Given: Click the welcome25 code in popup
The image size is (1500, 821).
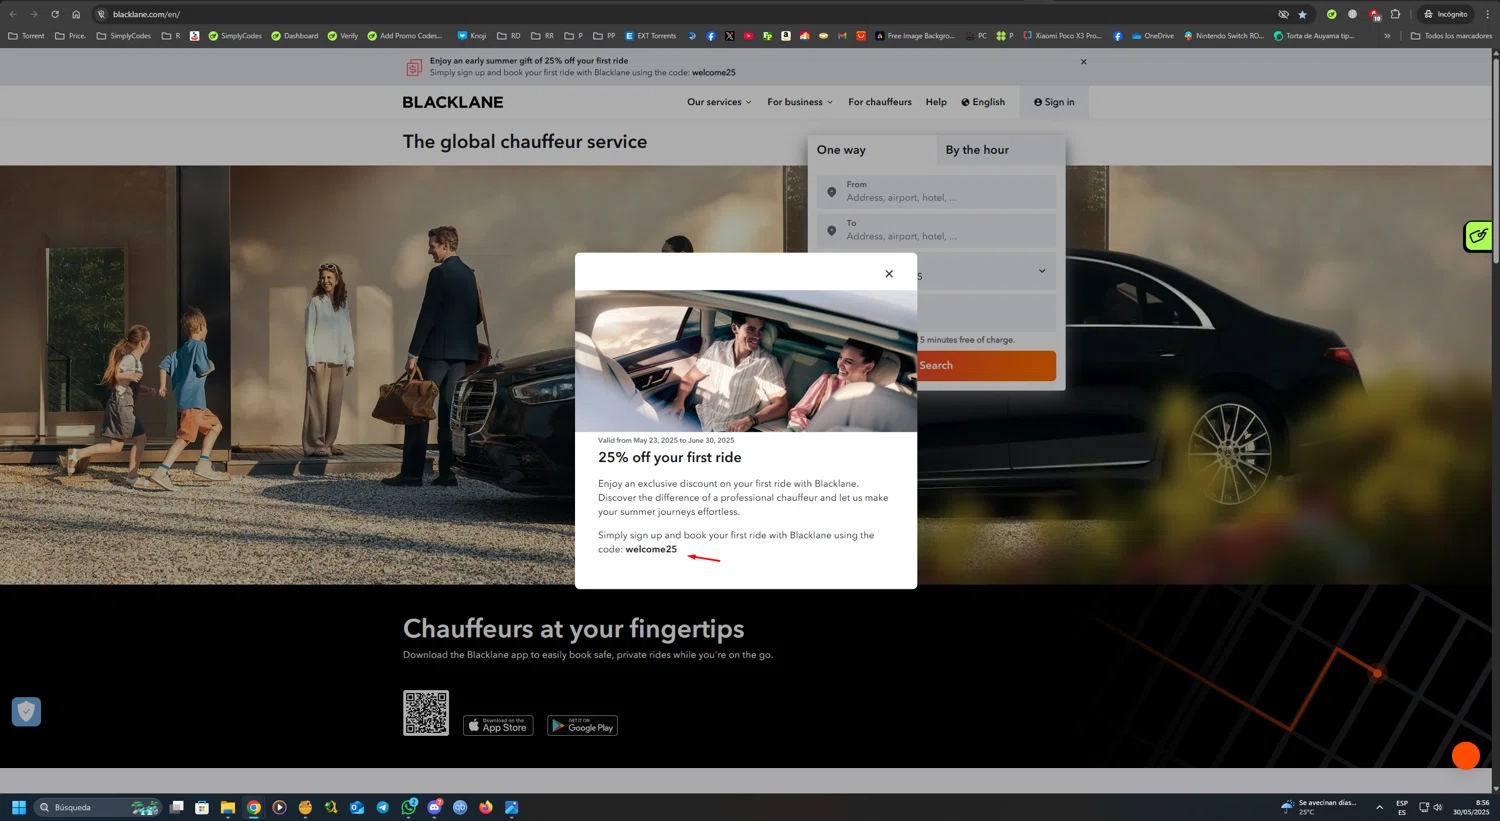Looking at the screenshot, I should point(651,549).
